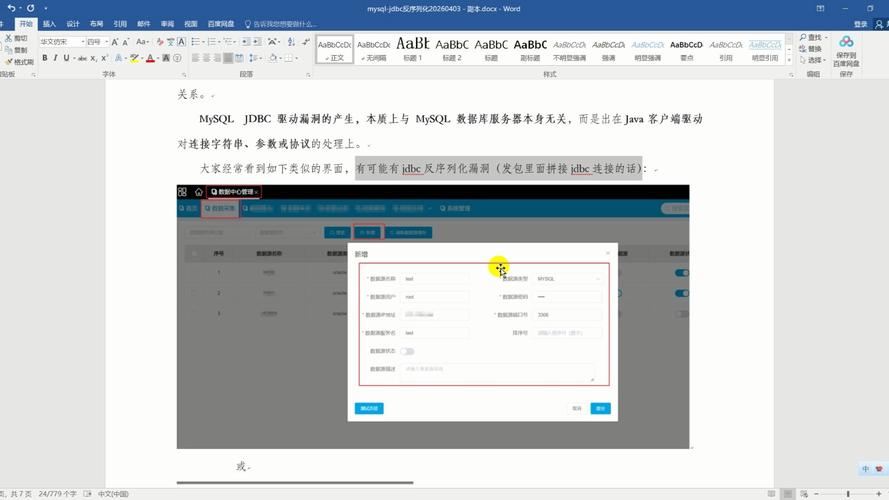Viewport: 889px width, 500px height.
Task: Open the References tab
Action: 120,24
